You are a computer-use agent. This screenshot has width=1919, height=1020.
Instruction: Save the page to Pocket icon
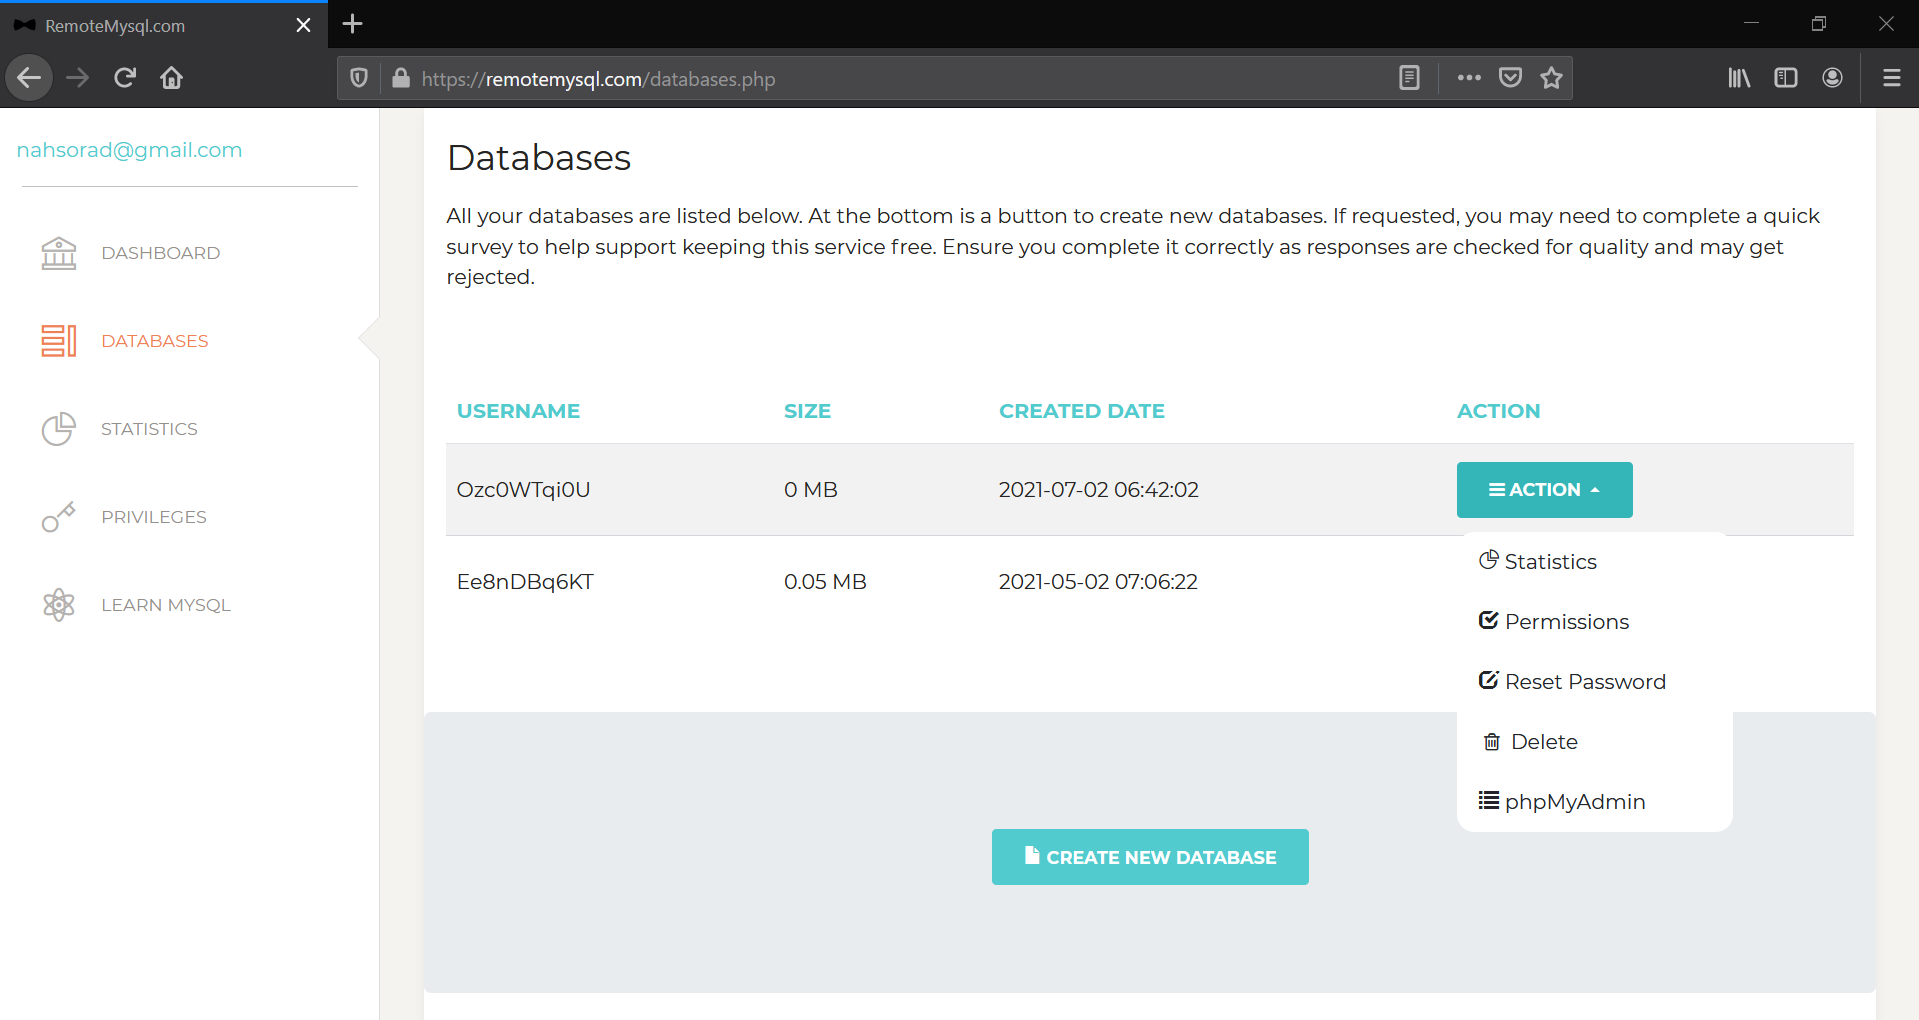[1510, 78]
